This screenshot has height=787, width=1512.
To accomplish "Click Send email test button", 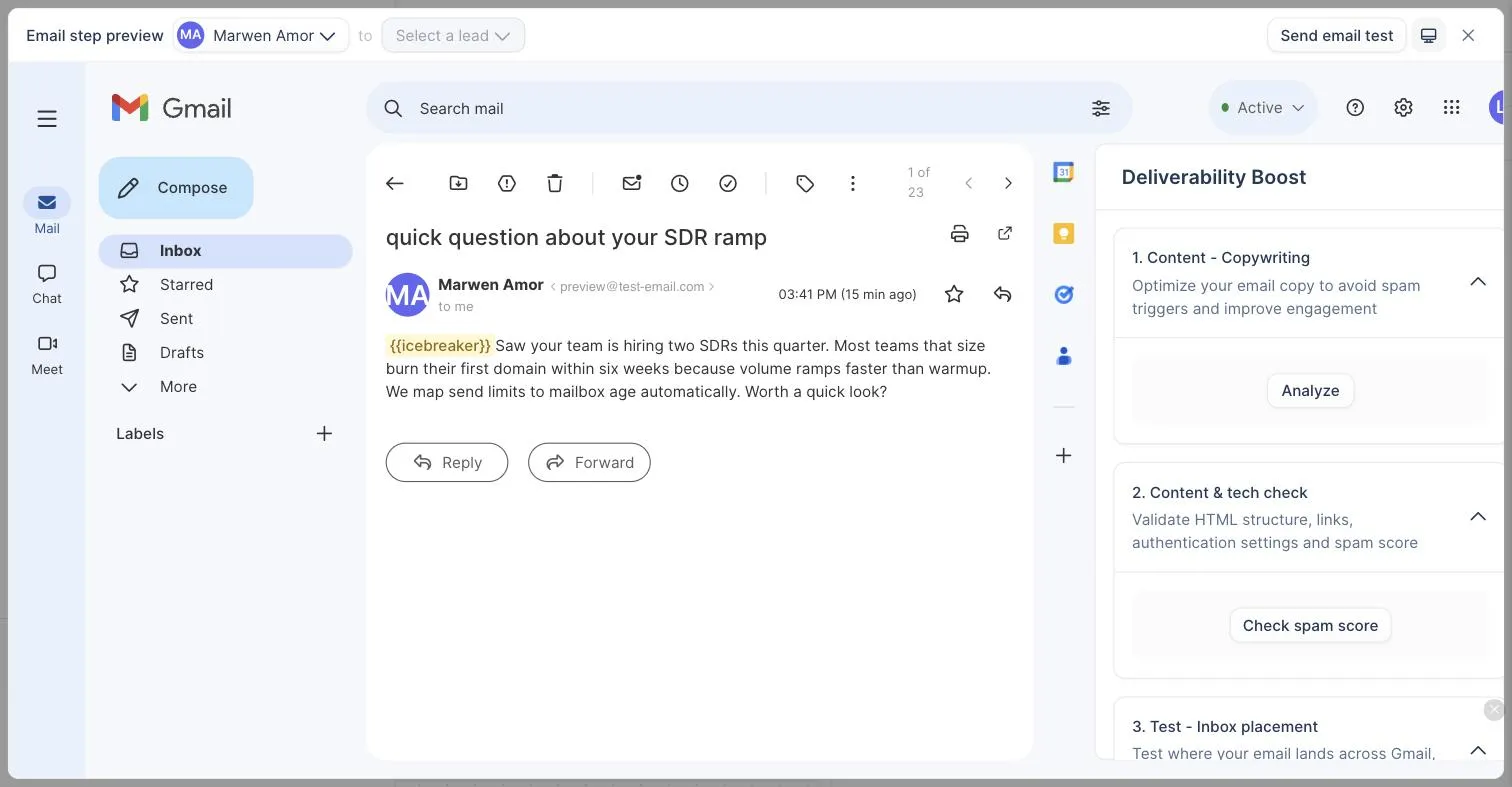I will tap(1336, 35).
